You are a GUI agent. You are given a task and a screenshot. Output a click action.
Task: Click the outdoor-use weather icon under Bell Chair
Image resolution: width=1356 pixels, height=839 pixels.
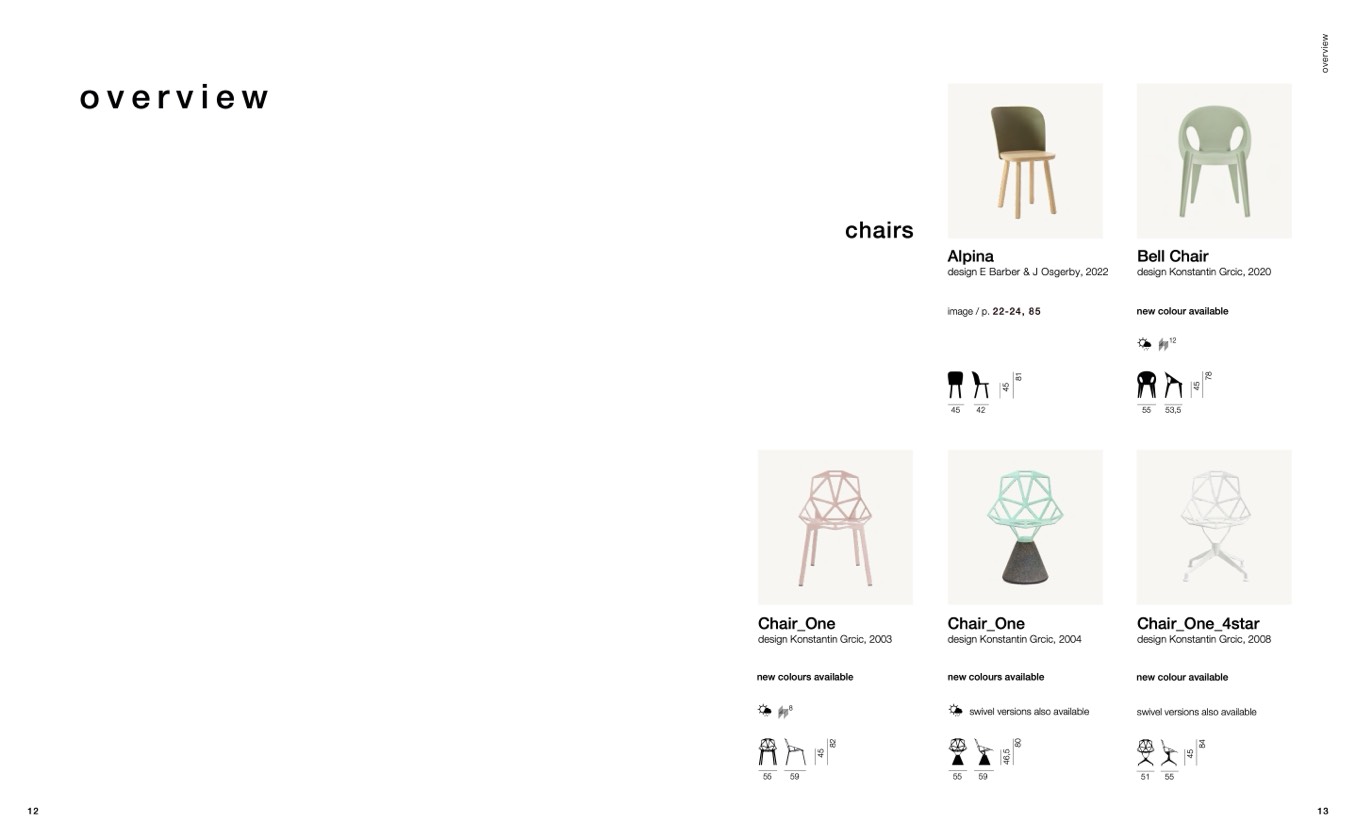(1144, 344)
